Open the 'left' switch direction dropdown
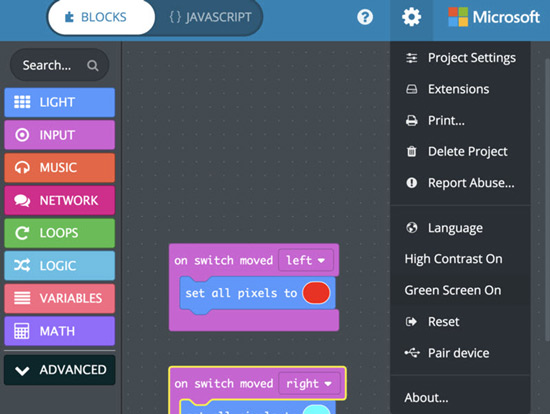550x414 pixels. [x=306, y=260]
